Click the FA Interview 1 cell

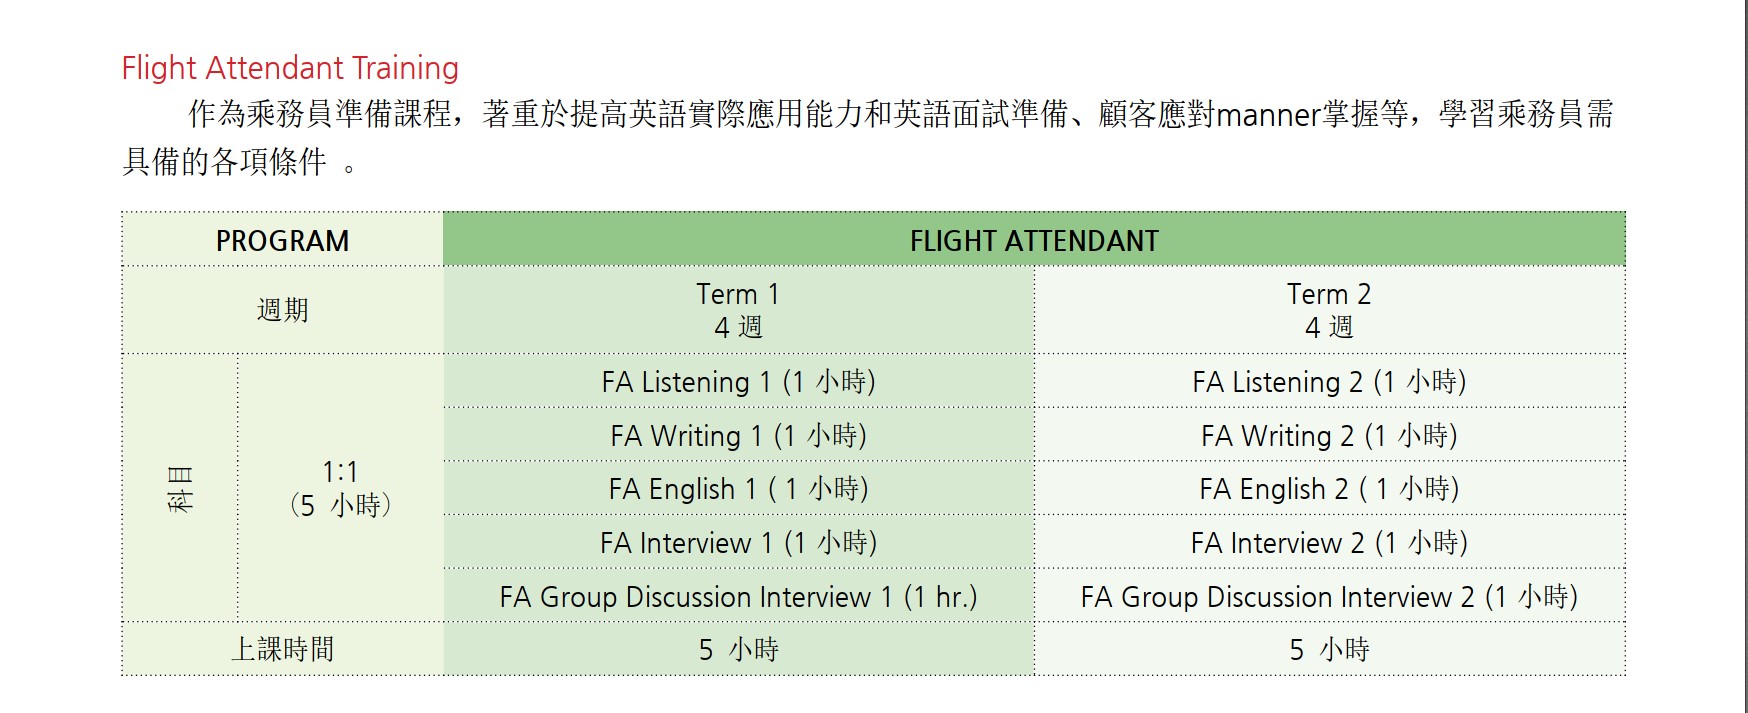pyautogui.click(x=738, y=543)
